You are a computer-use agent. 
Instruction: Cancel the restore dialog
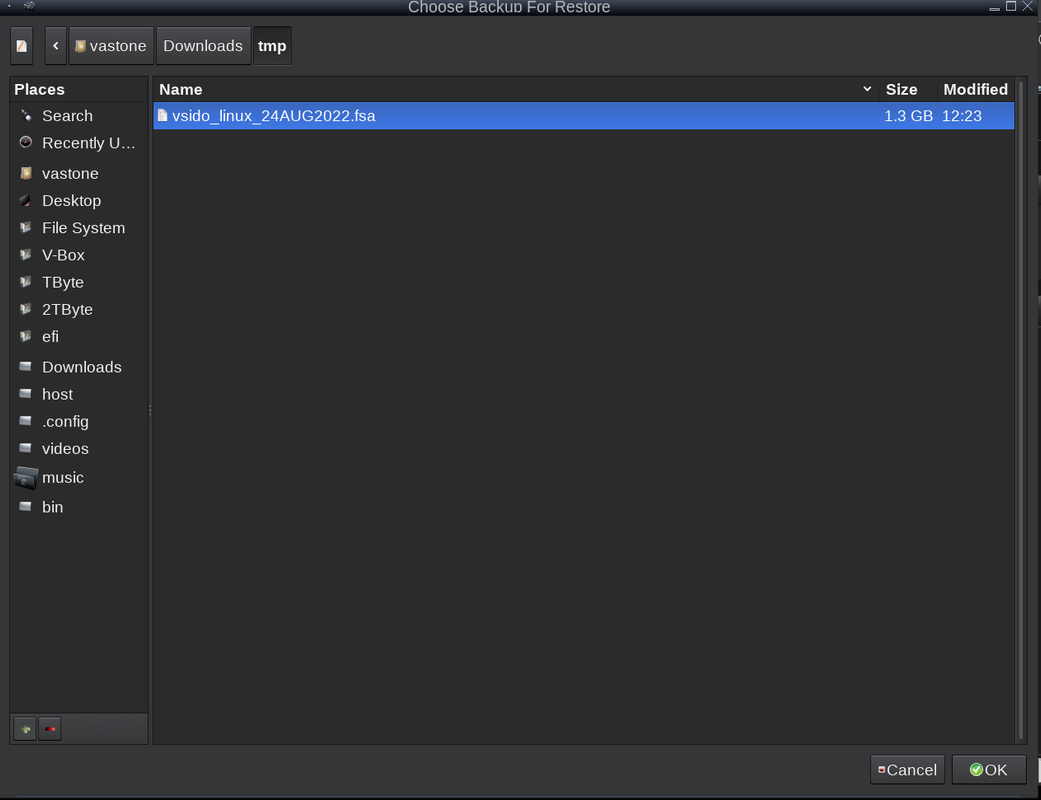click(x=908, y=770)
